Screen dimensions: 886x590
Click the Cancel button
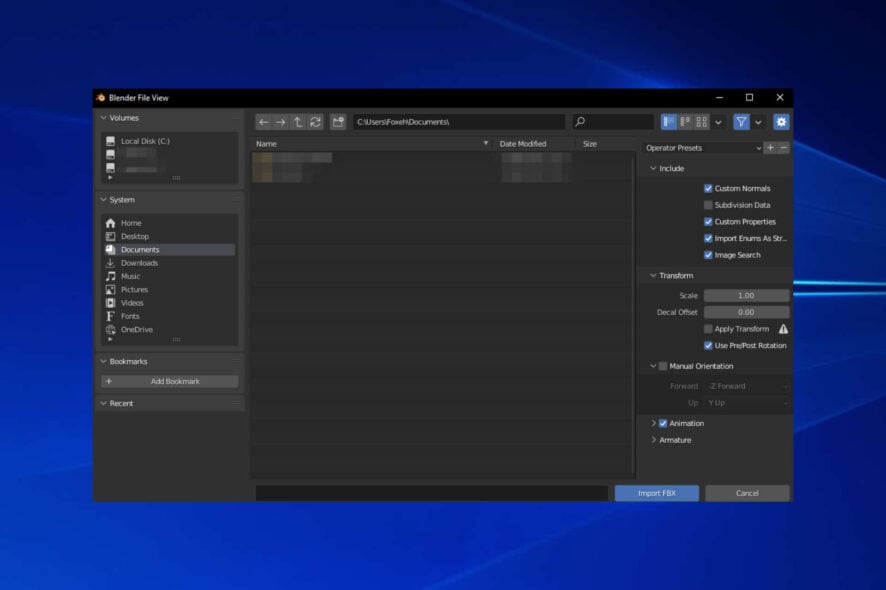pos(747,493)
